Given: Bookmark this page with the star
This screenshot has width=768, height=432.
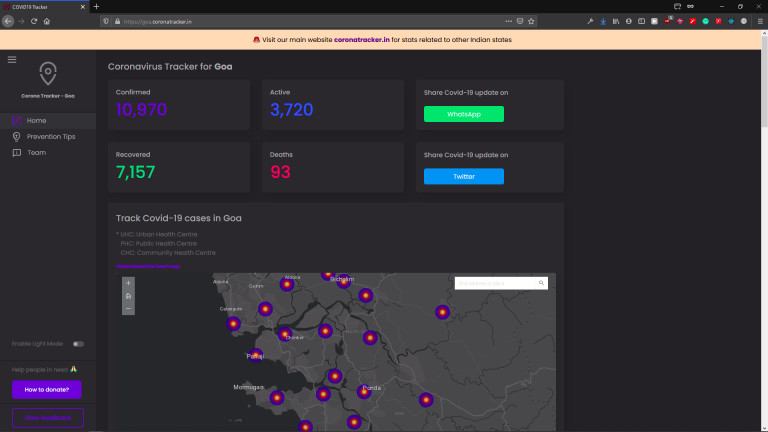Looking at the screenshot, I should [531, 21].
